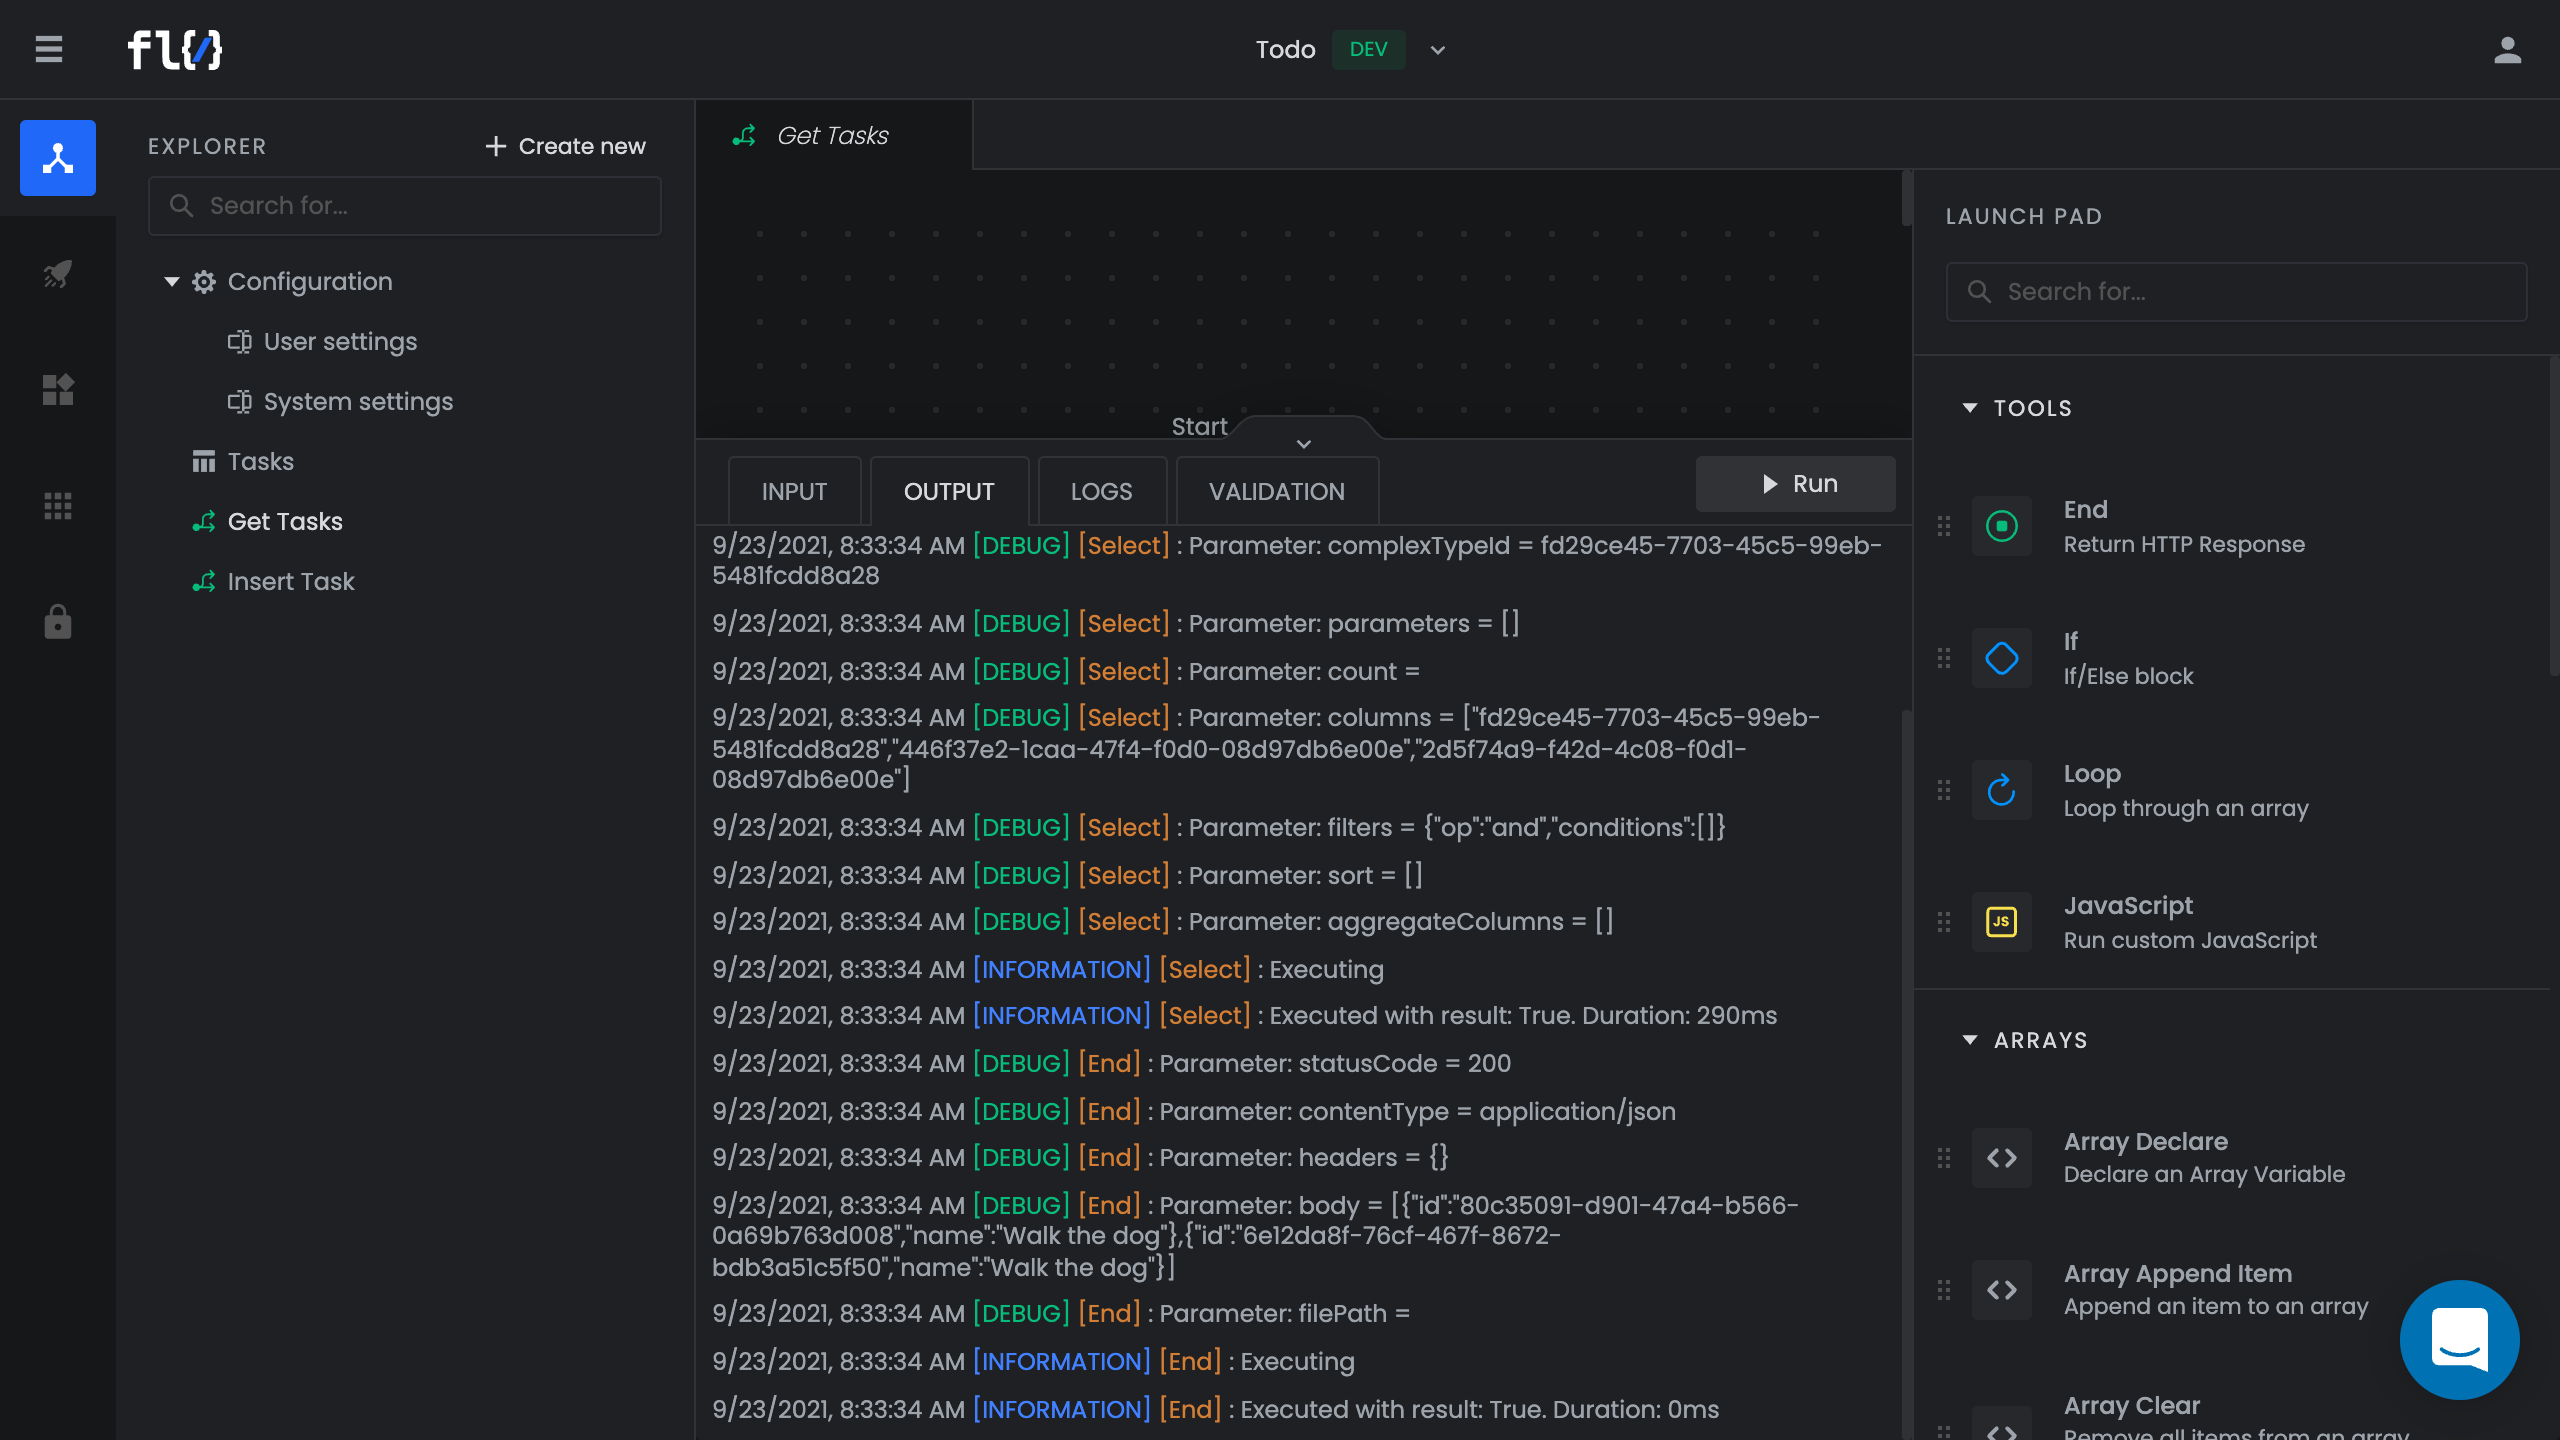
Task: Switch to the LOGS tab
Action: [x=1102, y=491]
